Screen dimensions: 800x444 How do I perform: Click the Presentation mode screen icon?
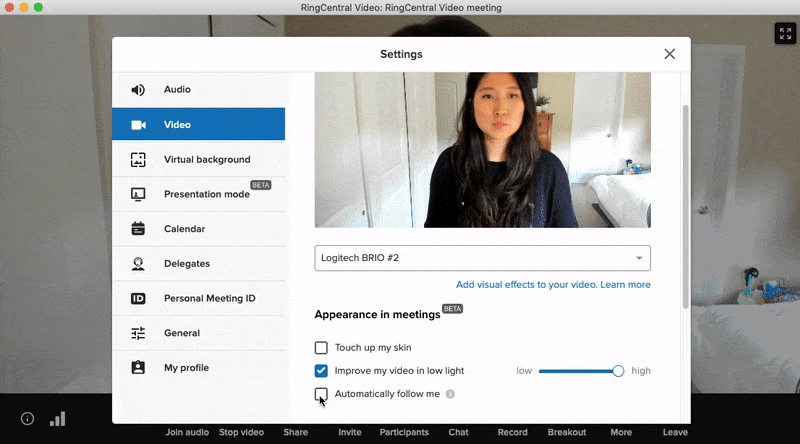139,194
